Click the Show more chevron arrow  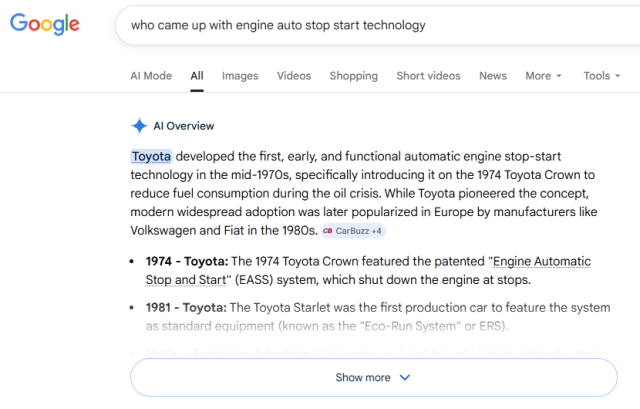[405, 377]
